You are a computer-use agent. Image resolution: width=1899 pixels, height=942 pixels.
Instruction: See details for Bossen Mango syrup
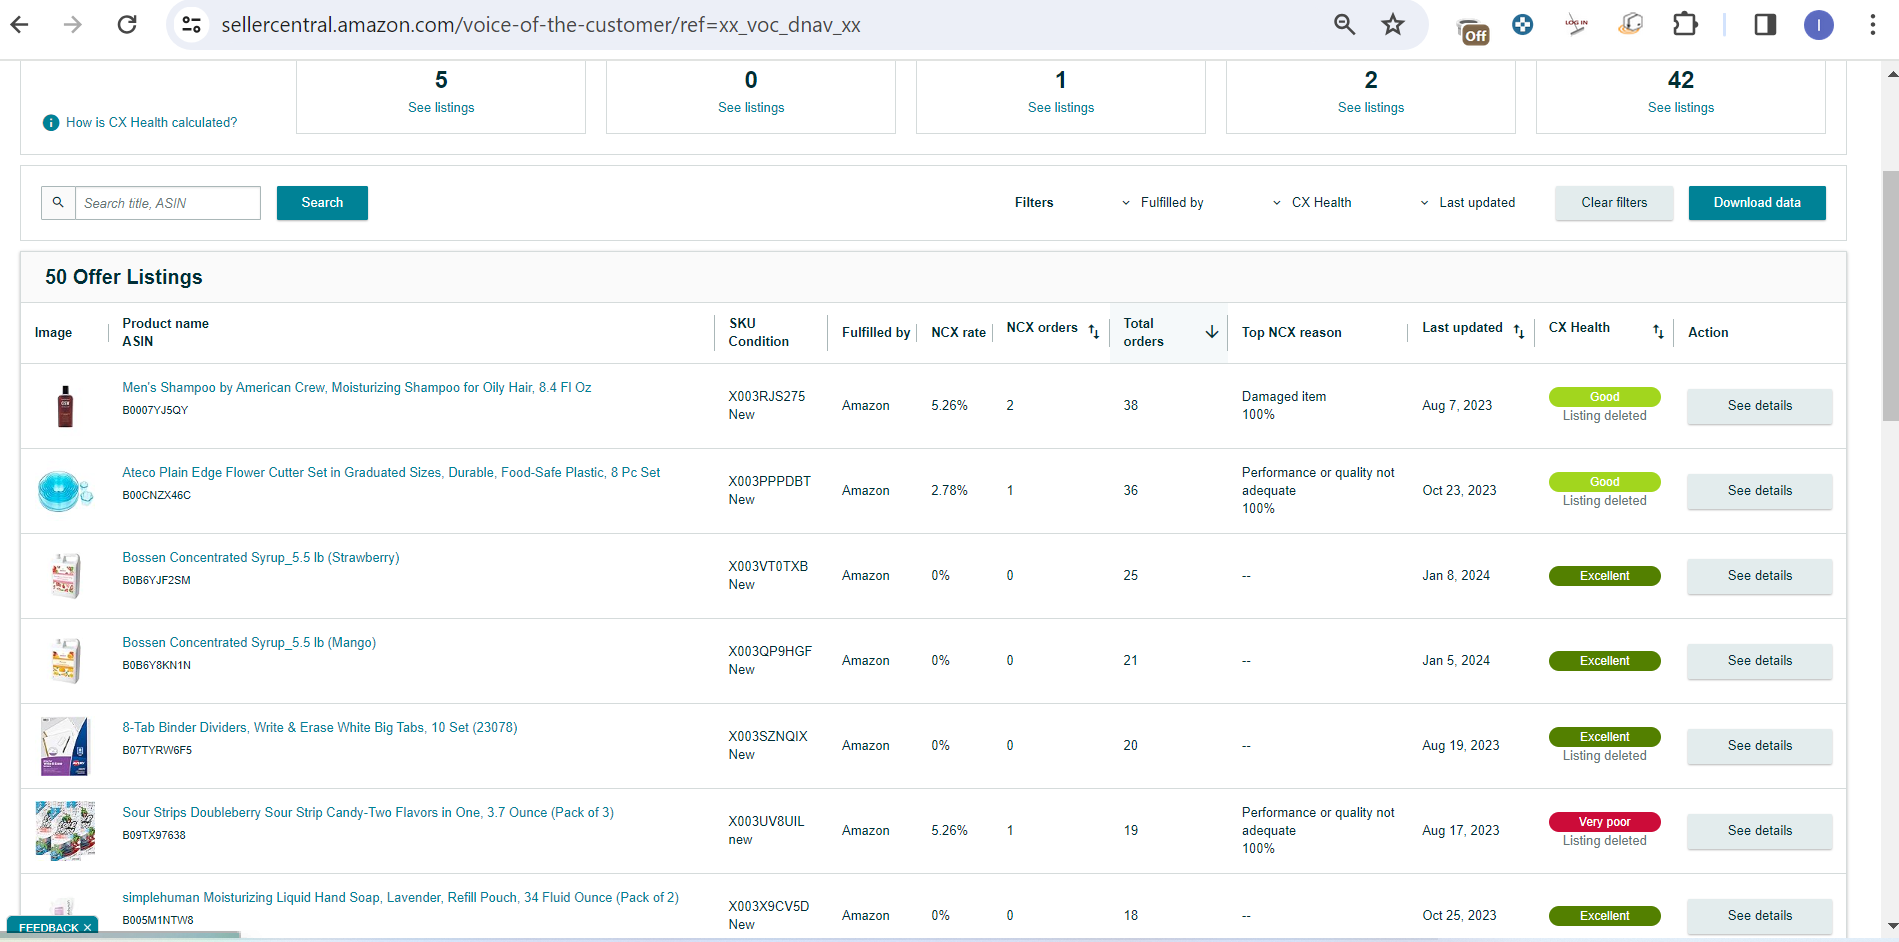pos(1760,661)
